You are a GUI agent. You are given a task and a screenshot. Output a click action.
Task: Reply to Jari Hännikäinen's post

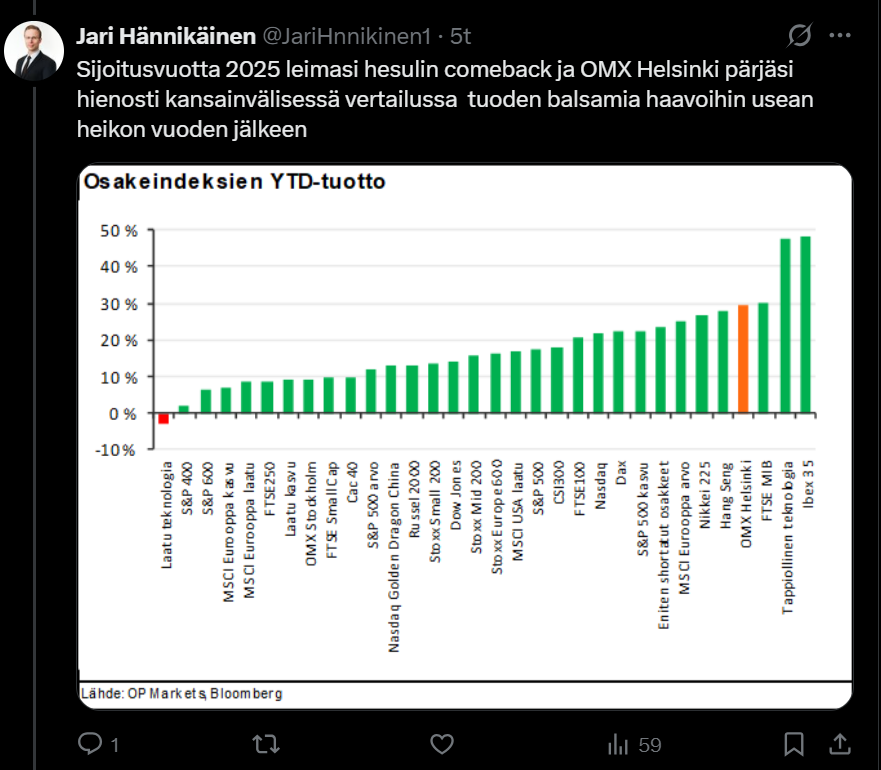point(90,743)
